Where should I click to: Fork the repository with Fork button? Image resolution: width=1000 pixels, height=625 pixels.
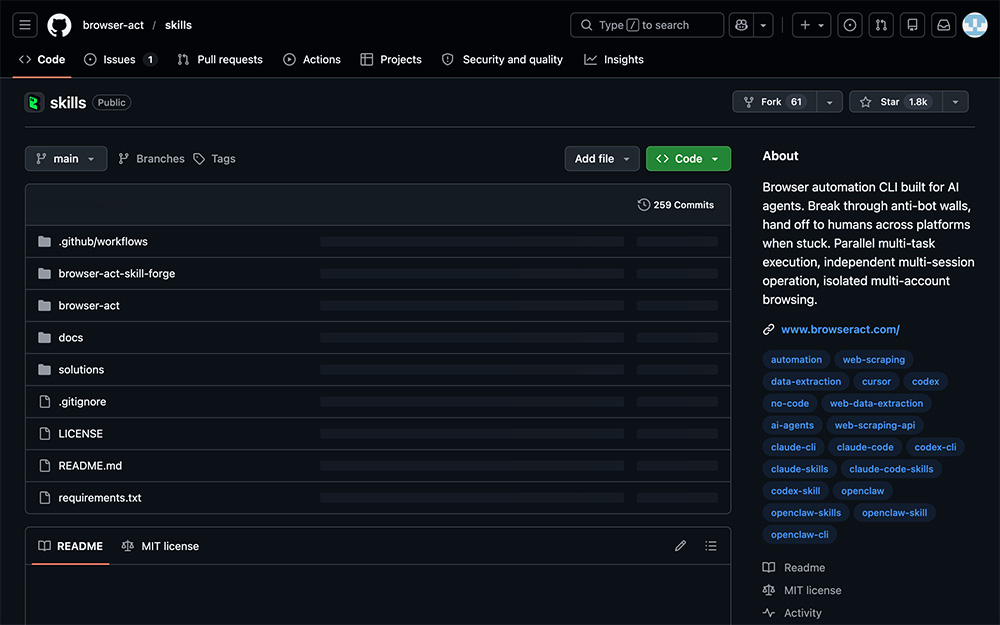pos(774,102)
